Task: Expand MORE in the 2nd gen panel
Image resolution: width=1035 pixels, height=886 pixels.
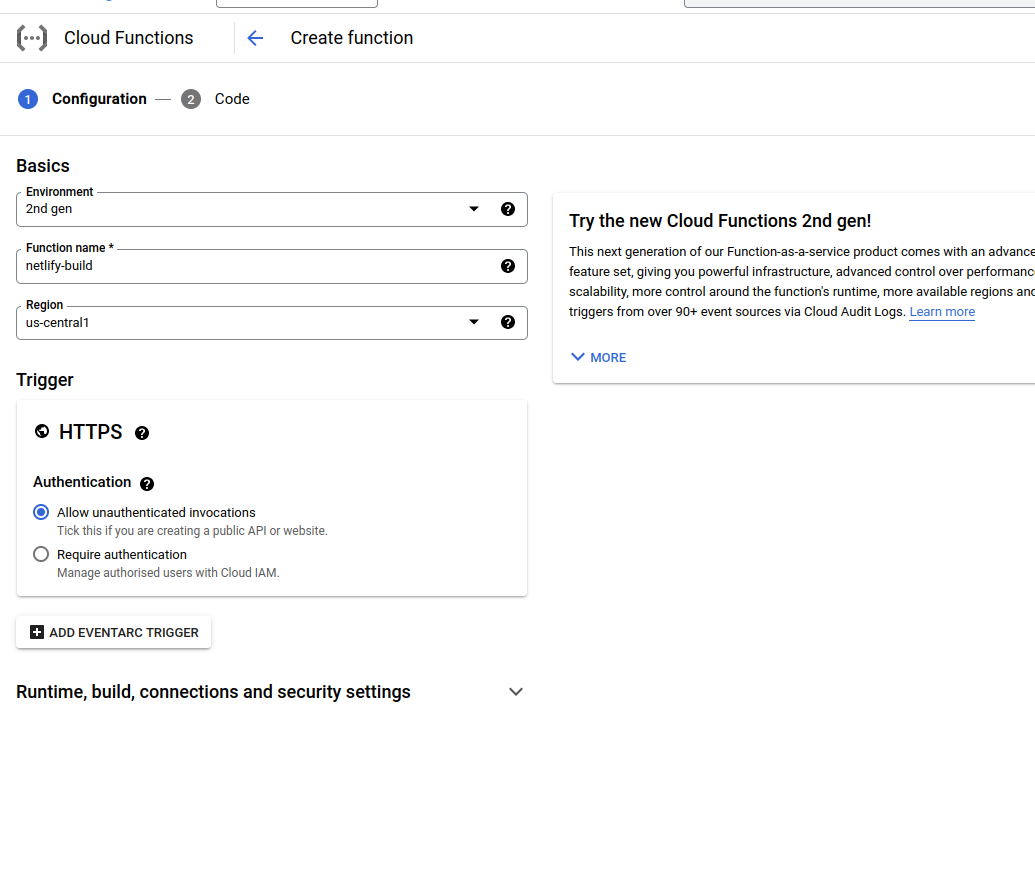Action: (598, 357)
